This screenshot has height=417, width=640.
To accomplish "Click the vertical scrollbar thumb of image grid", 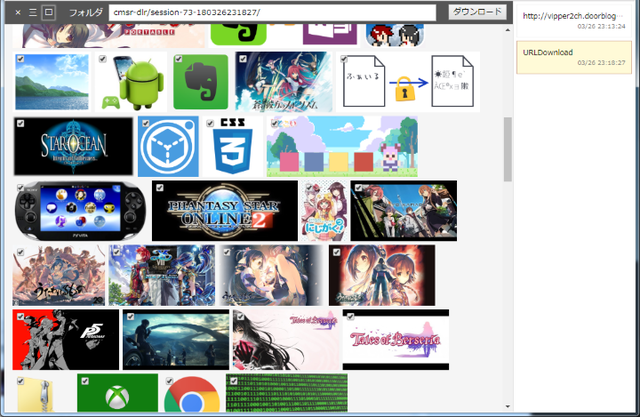I will click(508, 149).
